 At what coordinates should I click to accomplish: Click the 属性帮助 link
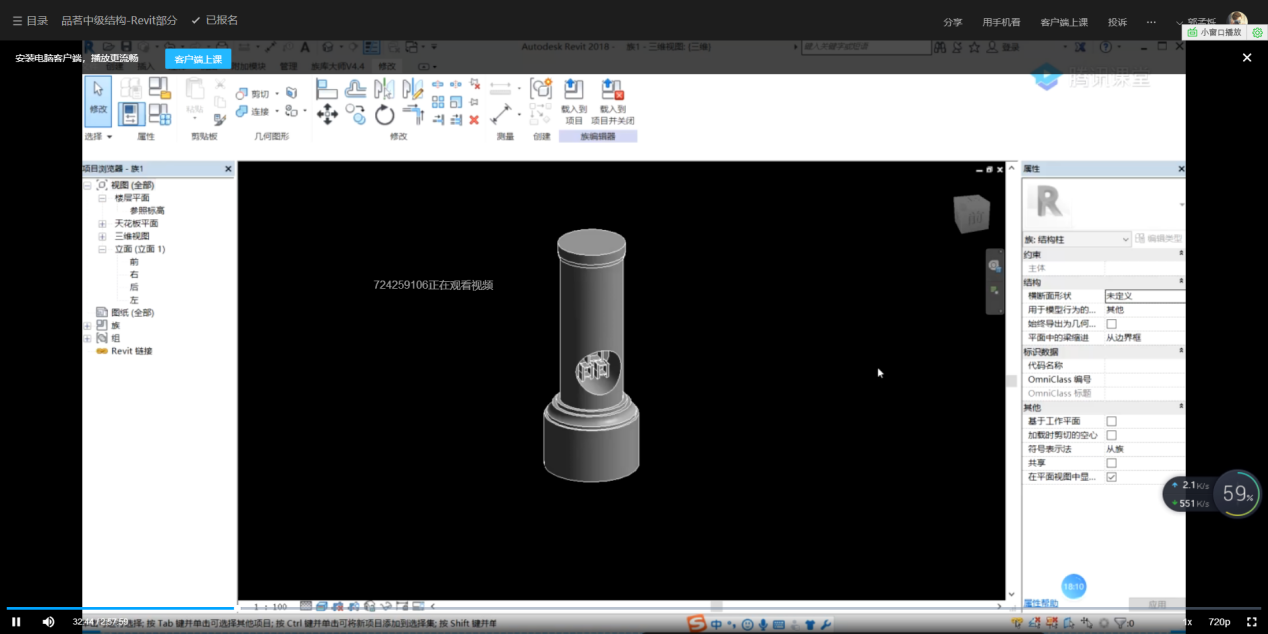point(1040,604)
